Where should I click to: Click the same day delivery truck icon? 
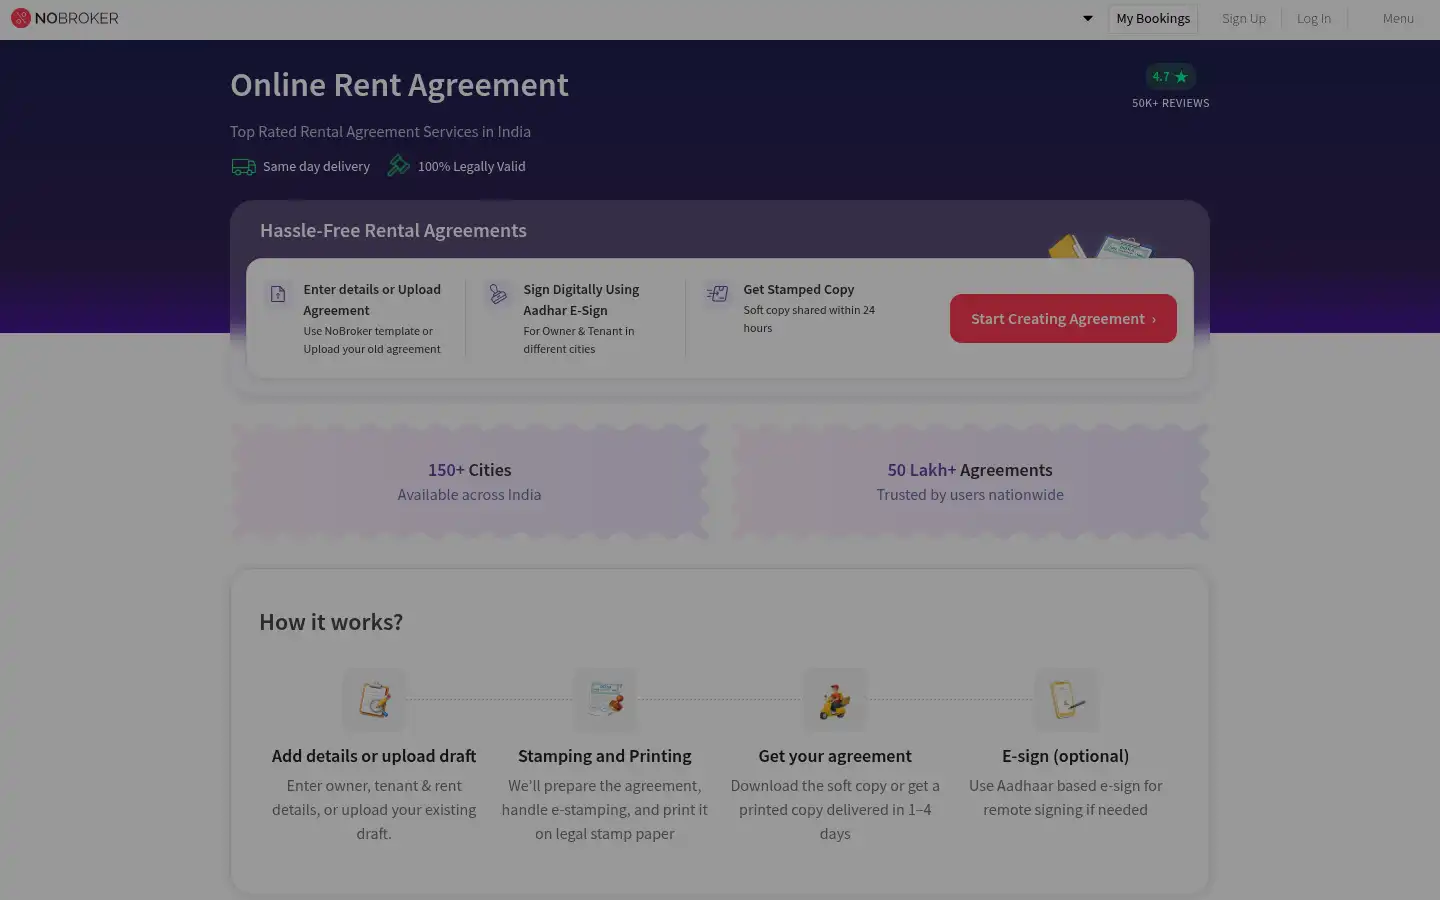[243, 167]
